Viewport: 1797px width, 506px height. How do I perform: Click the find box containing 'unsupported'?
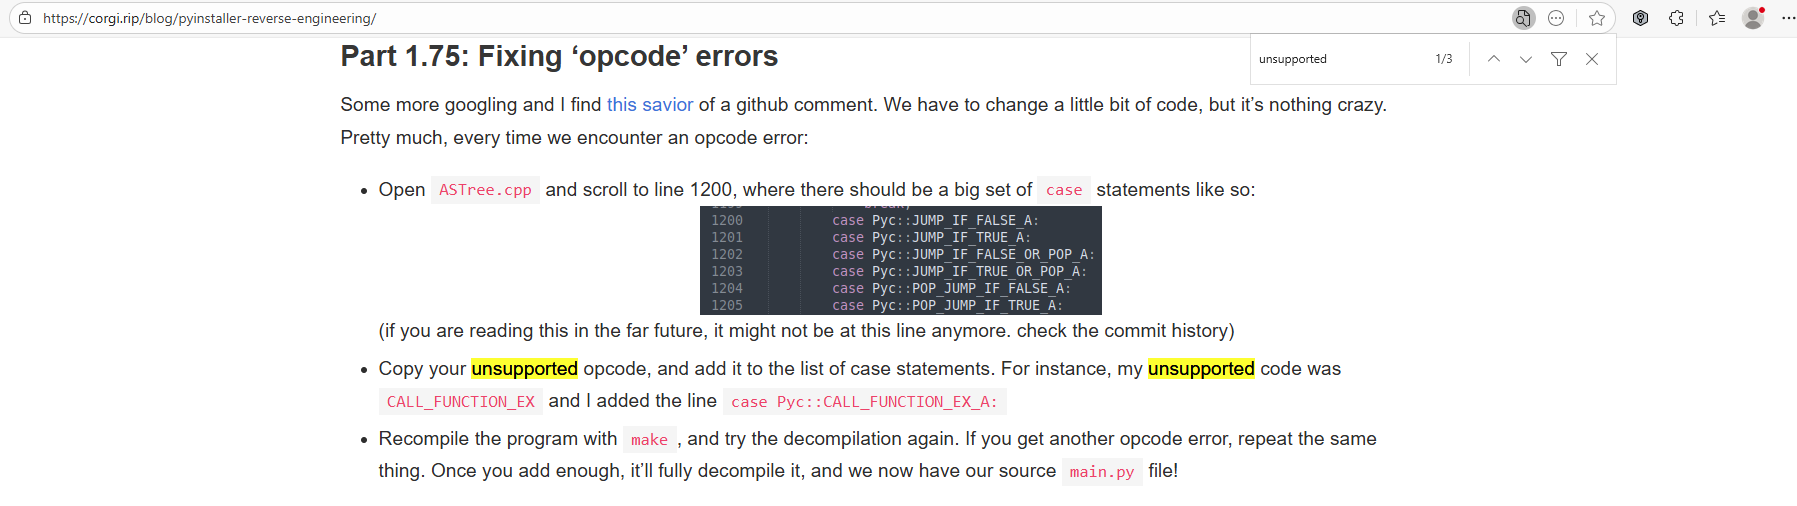(x=1340, y=59)
